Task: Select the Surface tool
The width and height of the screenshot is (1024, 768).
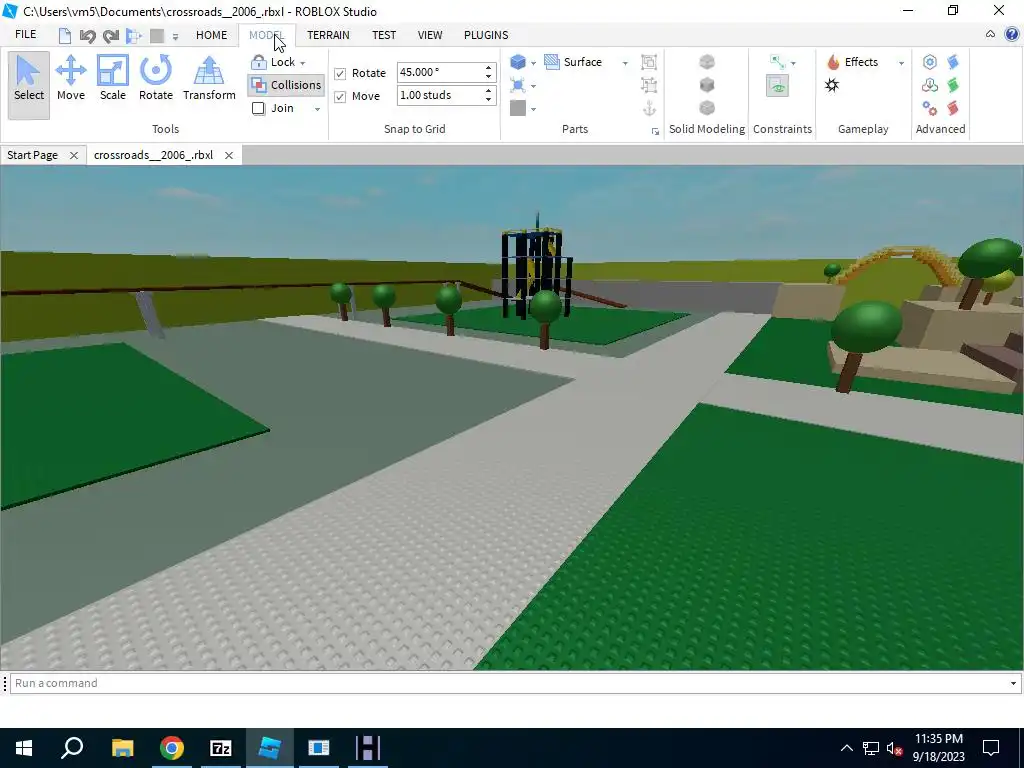Action: [x=573, y=62]
